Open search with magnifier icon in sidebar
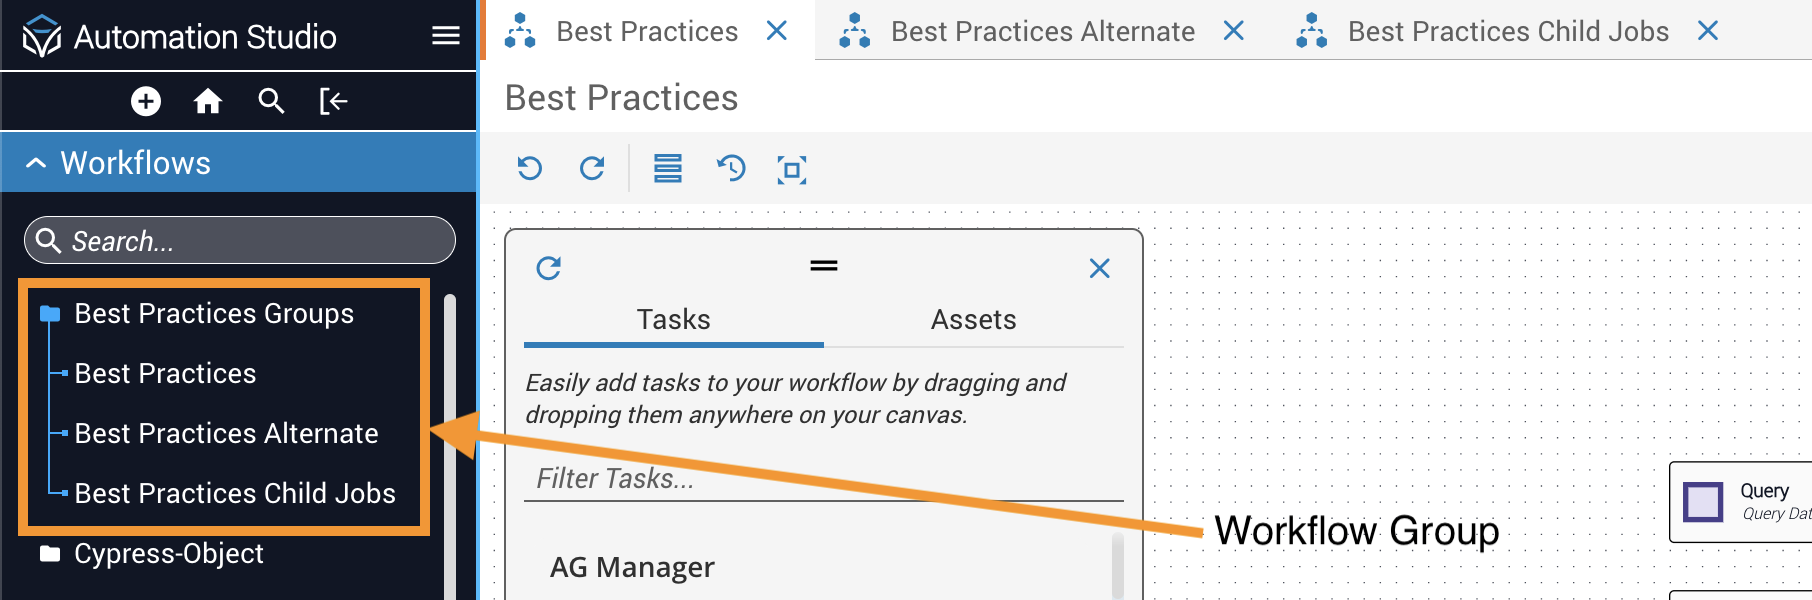1812x600 pixels. pos(271,101)
